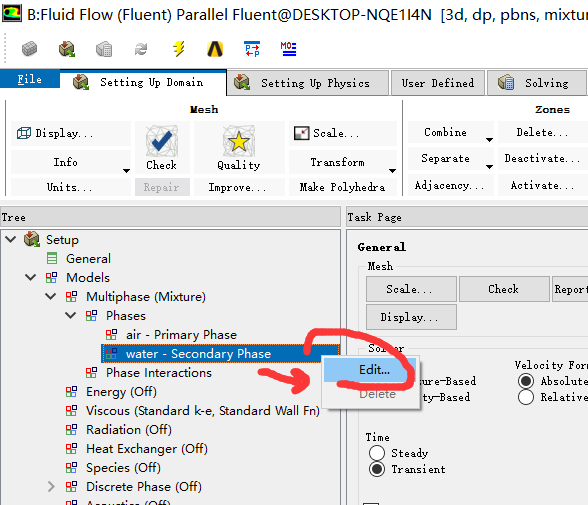Click Activate... zones button
This screenshot has height=505, width=588.
click(x=542, y=185)
